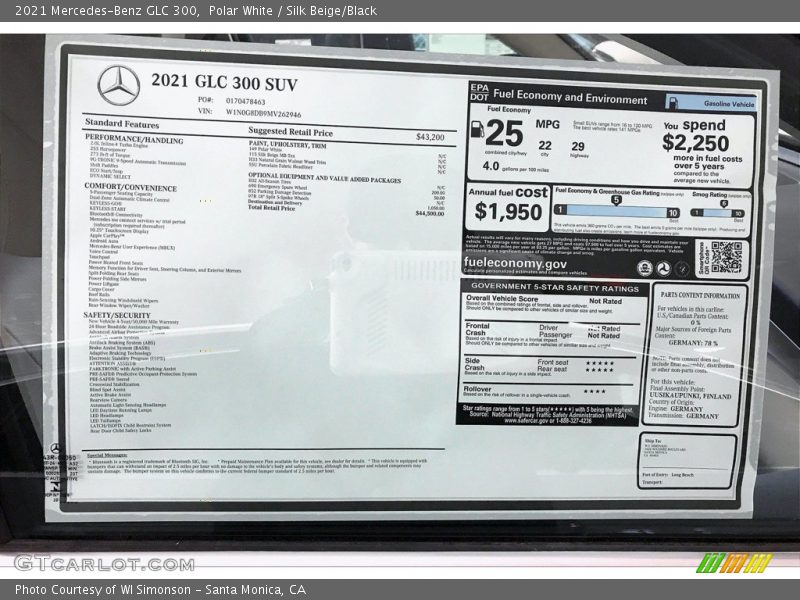Click the PO number 0170478463
The width and height of the screenshot is (800, 600).
(x=245, y=101)
